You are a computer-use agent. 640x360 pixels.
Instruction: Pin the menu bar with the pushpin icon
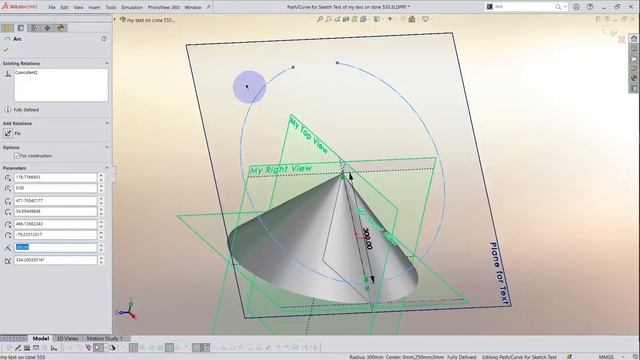(x=209, y=7)
